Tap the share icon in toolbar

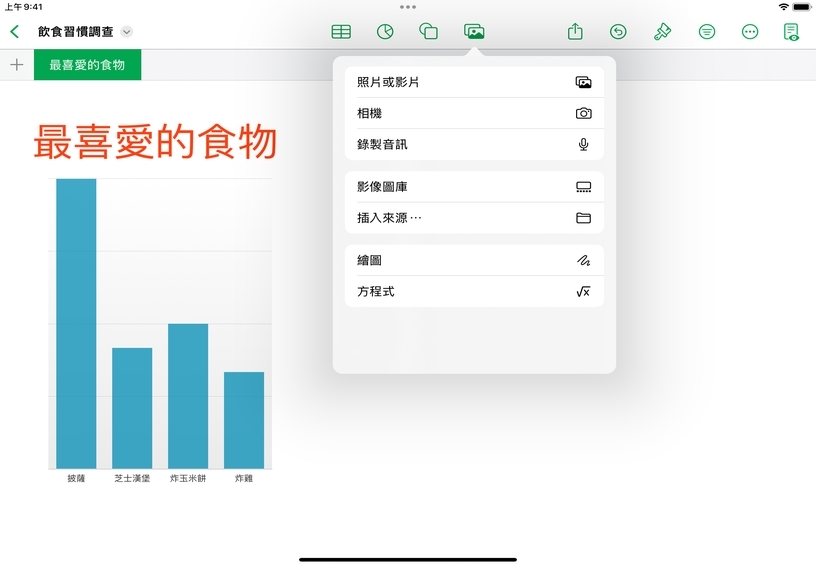[575, 32]
